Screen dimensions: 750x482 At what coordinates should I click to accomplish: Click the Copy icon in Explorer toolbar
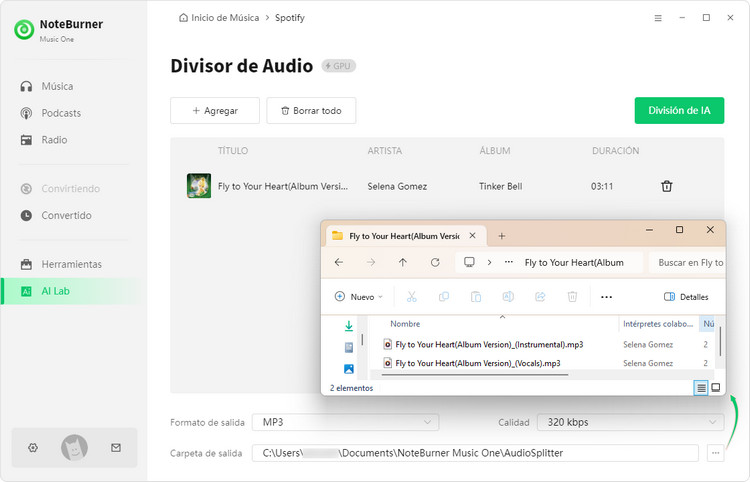coord(444,297)
